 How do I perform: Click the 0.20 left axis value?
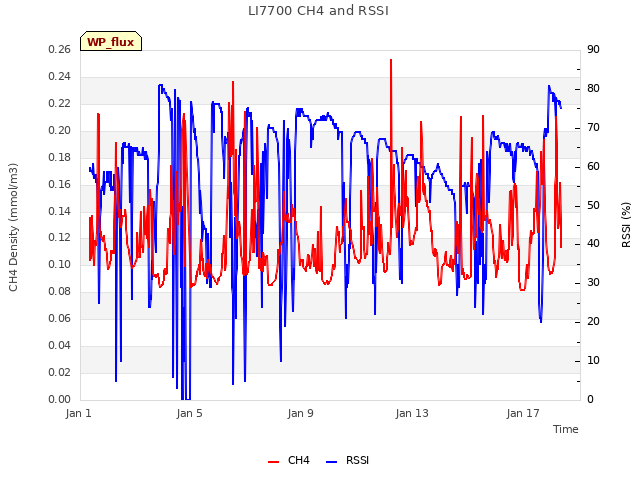point(60,130)
